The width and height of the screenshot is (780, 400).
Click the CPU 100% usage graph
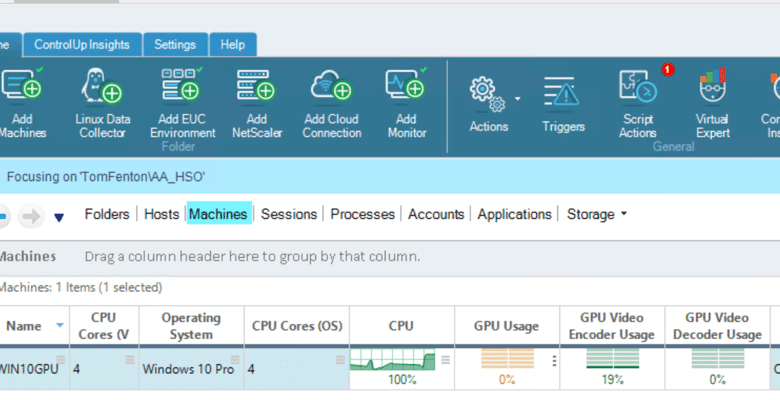(392, 360)
